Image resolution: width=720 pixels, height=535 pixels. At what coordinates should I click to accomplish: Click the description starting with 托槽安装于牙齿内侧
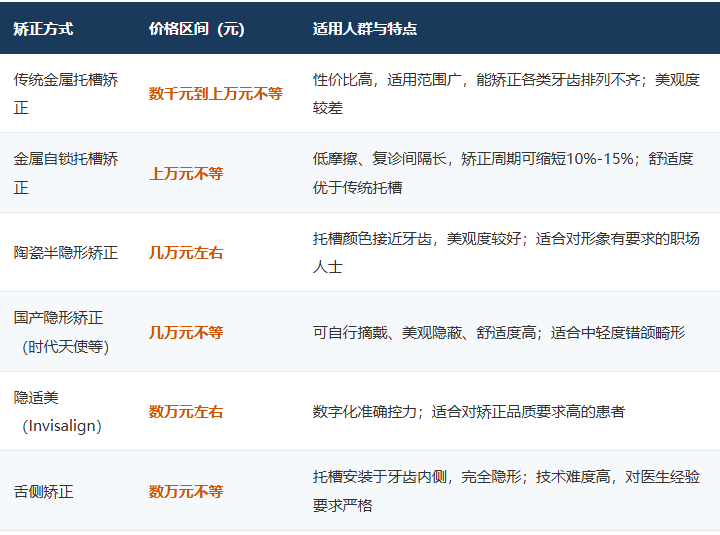pos(506,491)
